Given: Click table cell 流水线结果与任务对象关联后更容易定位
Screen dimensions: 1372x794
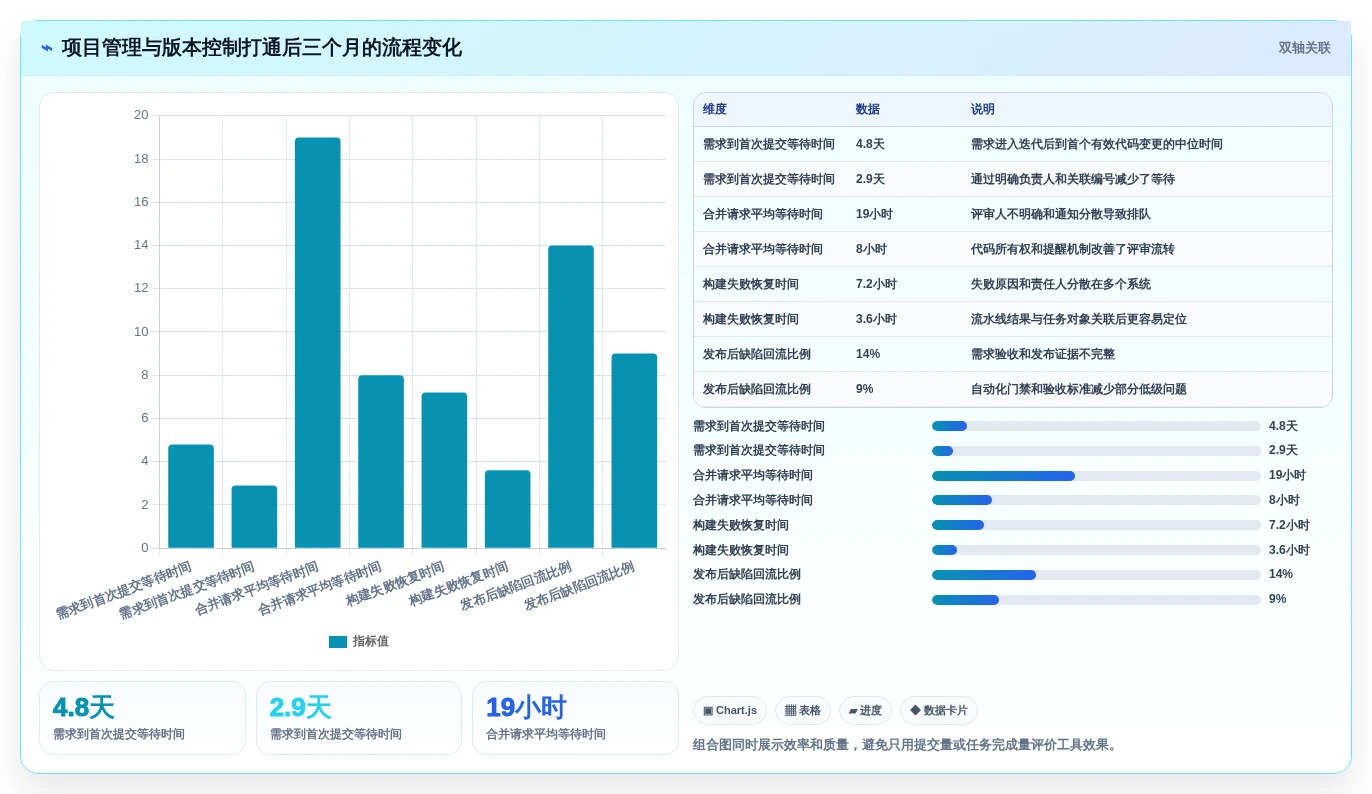Looking at the screenshot, I should 1079,320.
